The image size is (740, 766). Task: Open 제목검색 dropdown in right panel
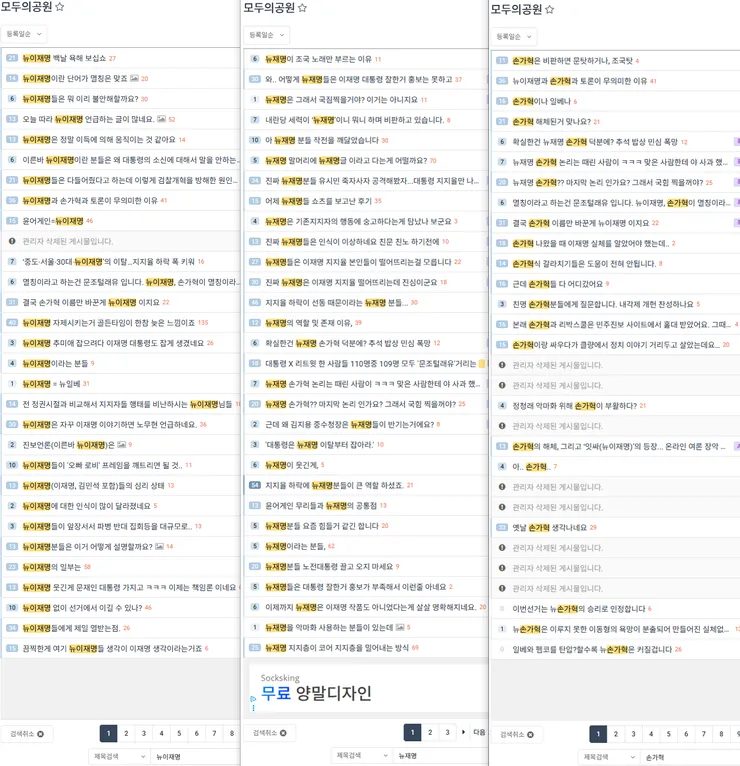coord(609,757)
